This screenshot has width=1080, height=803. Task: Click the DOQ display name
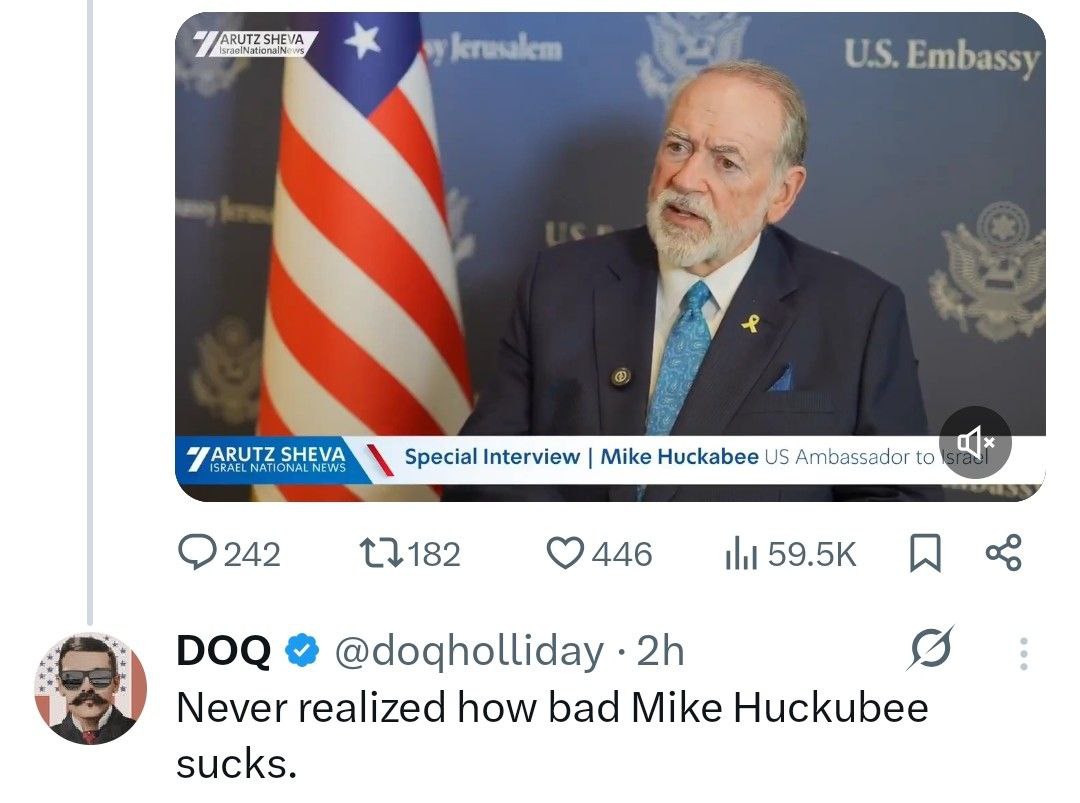223,651
